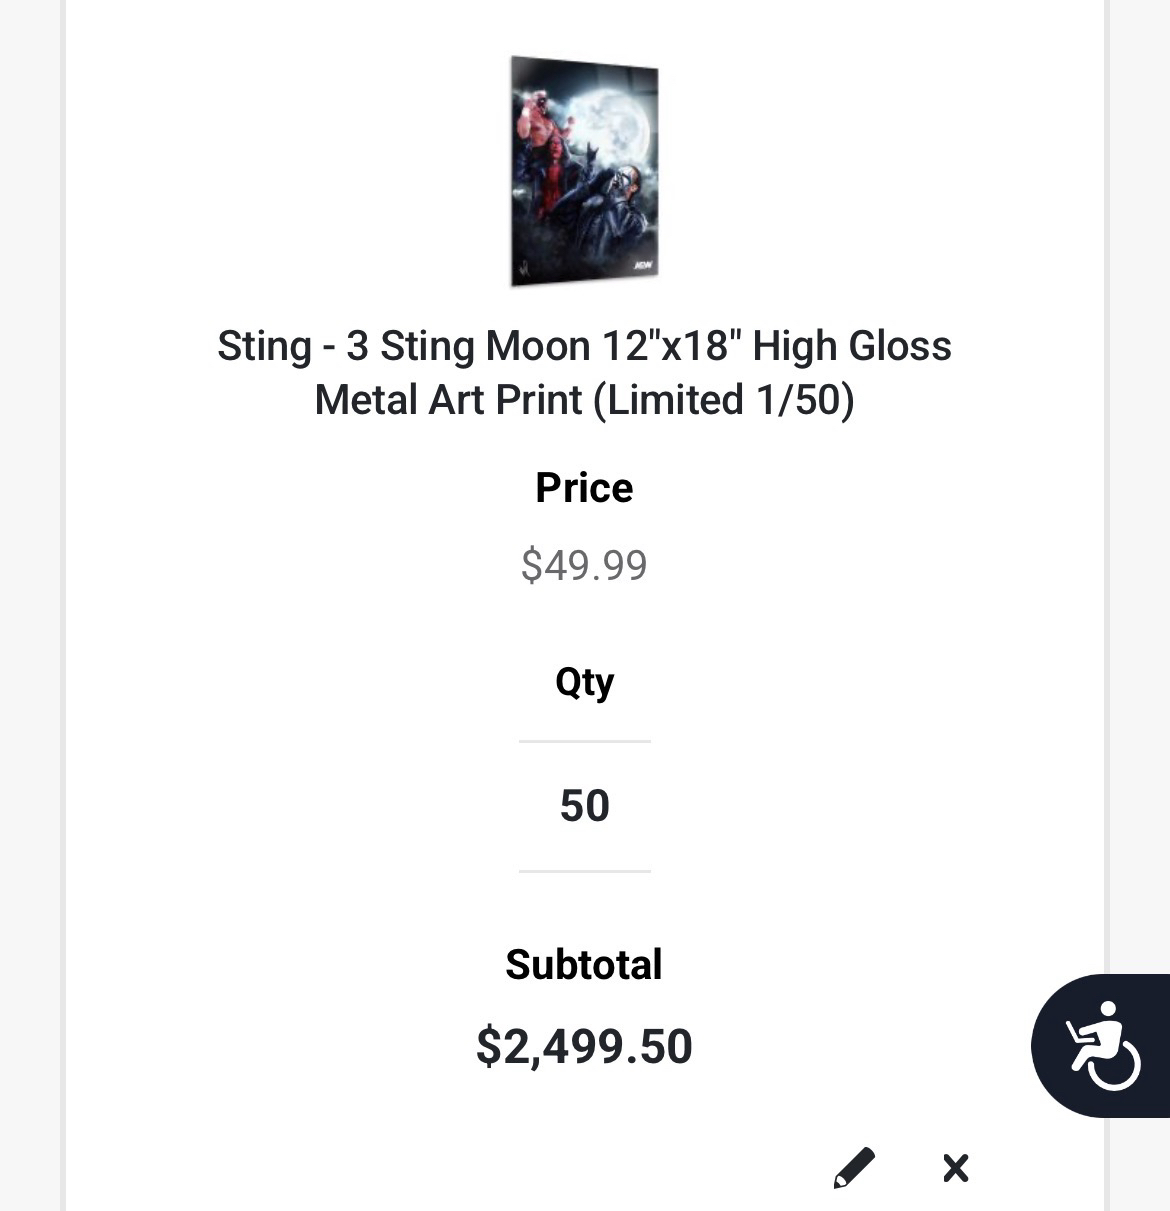Click the "(Limited 1/50)" text in the title
1170x1211 pixels.
tap(724, 400)
